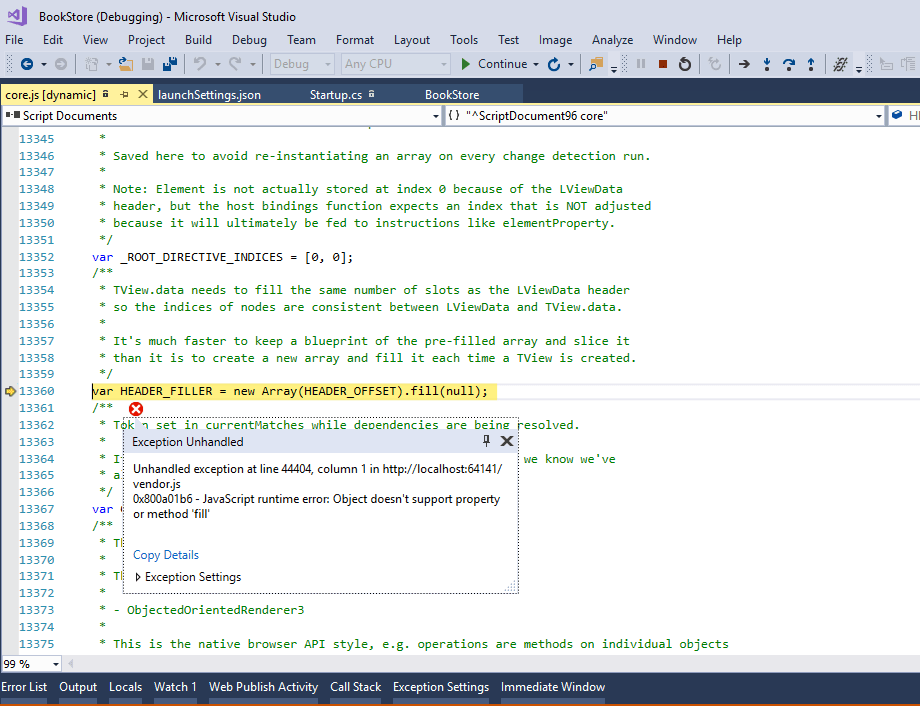Switch to the Startup.cs tab
The image size is (920, 706).
(x=335, y=95)
